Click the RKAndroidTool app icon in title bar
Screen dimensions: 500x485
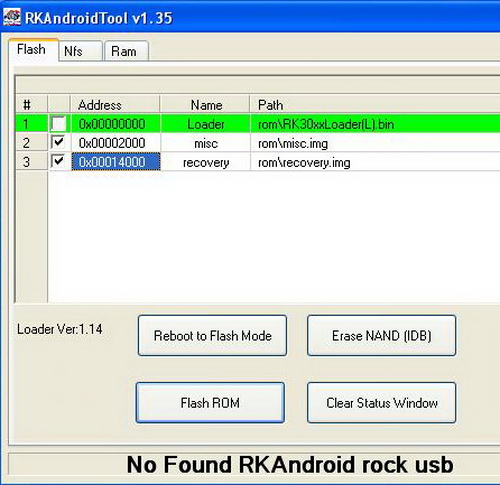12,17
